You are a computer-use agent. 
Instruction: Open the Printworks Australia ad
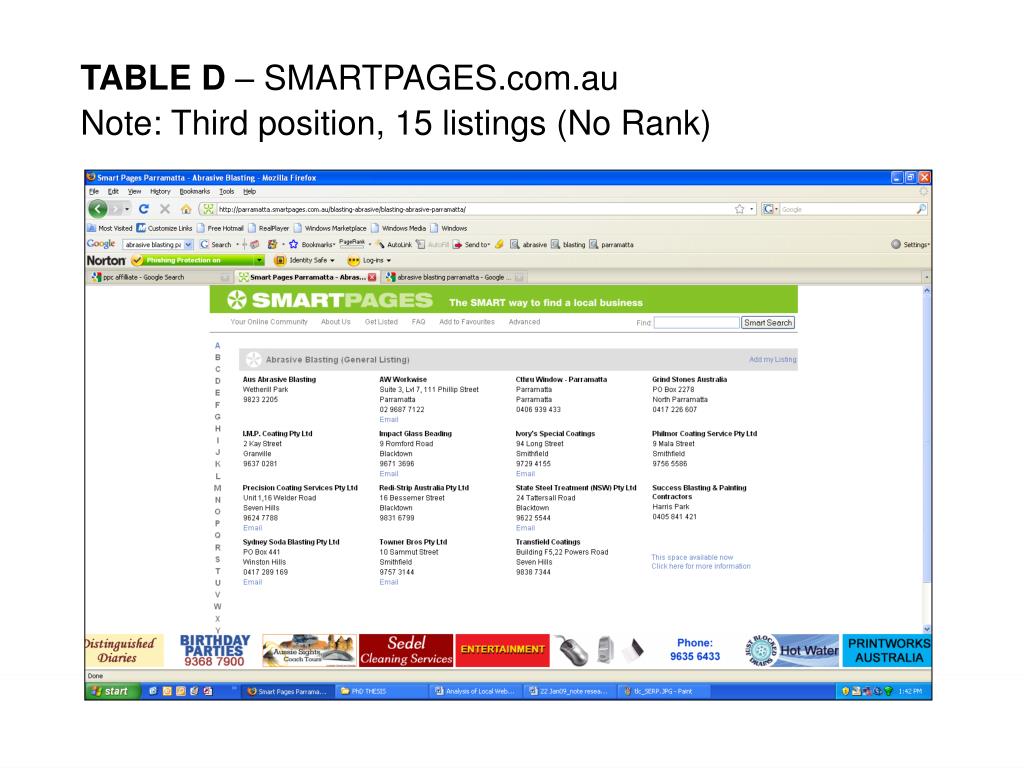click(x=888, y=650)
